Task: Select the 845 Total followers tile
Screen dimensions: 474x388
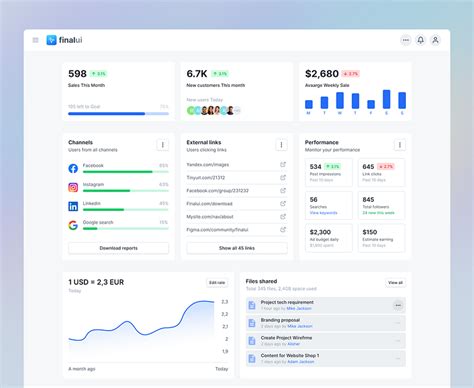Action: click(x=381, y=205)
